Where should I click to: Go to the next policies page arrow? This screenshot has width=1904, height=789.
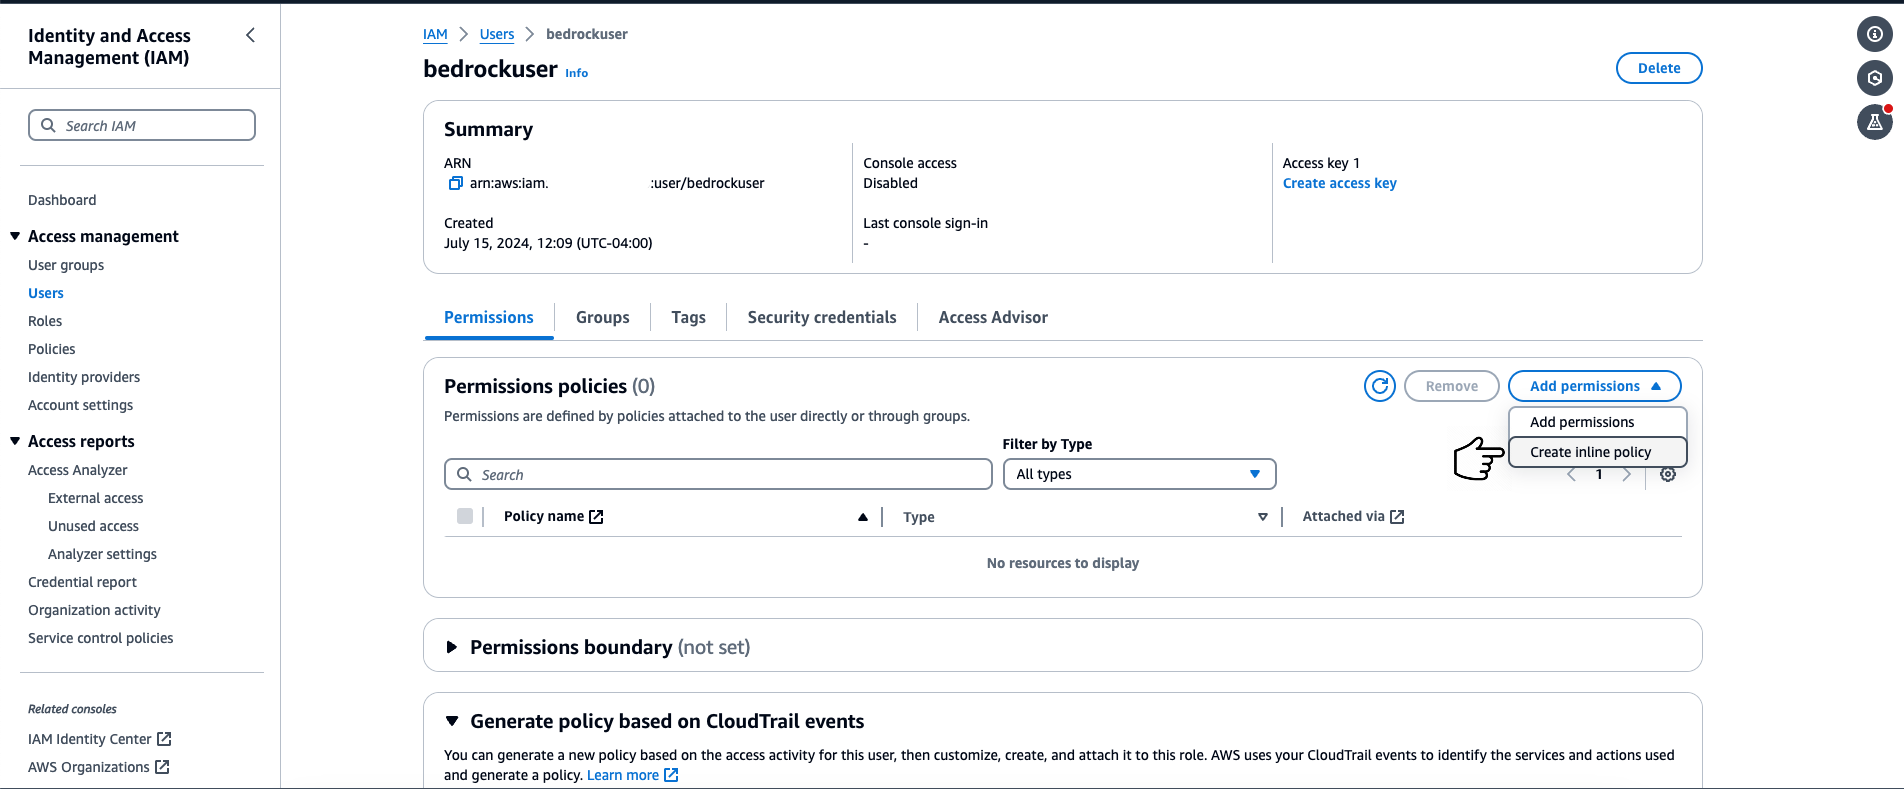click(x=1627, y=475)
